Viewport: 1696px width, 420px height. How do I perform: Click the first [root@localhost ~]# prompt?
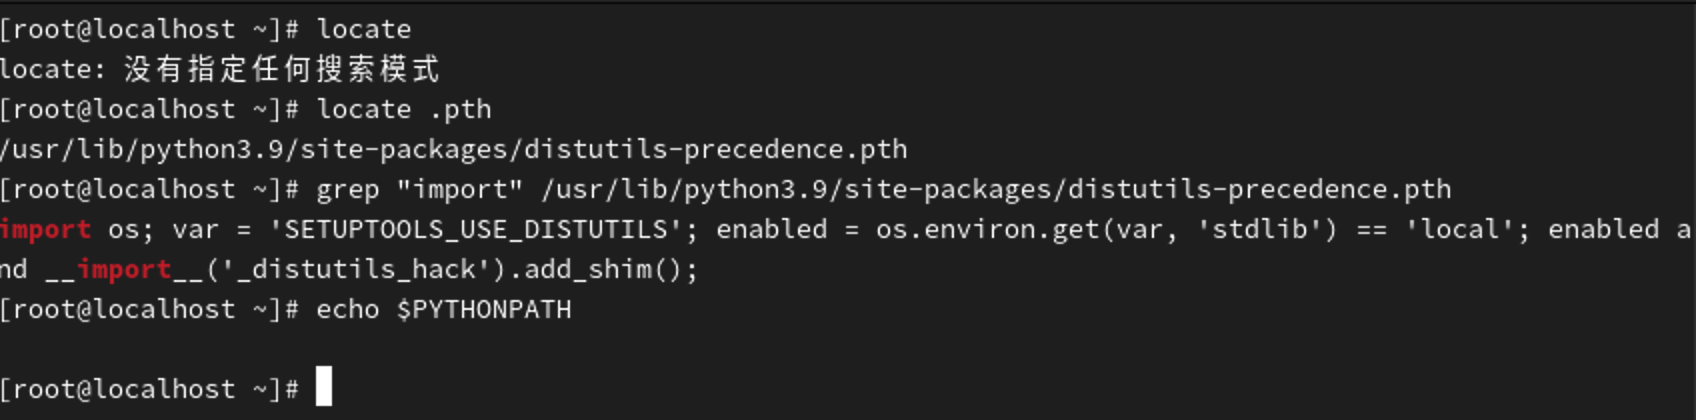149,29
